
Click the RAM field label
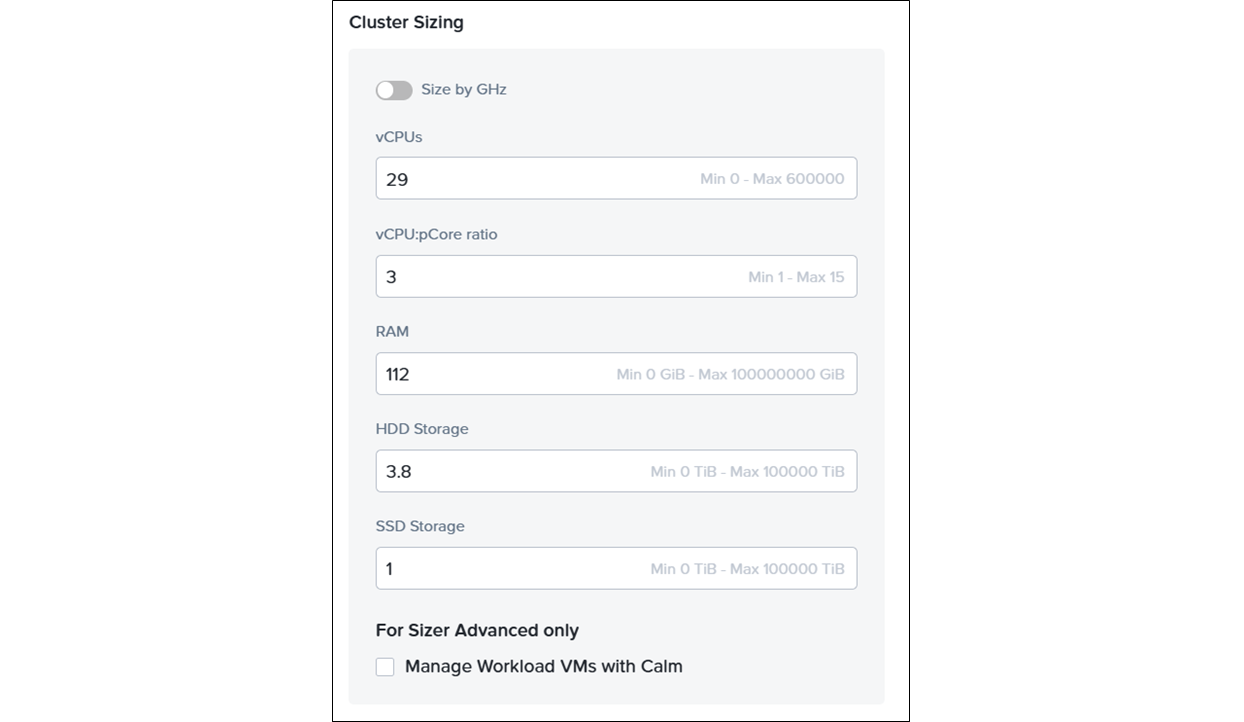[x=392, y=332]
